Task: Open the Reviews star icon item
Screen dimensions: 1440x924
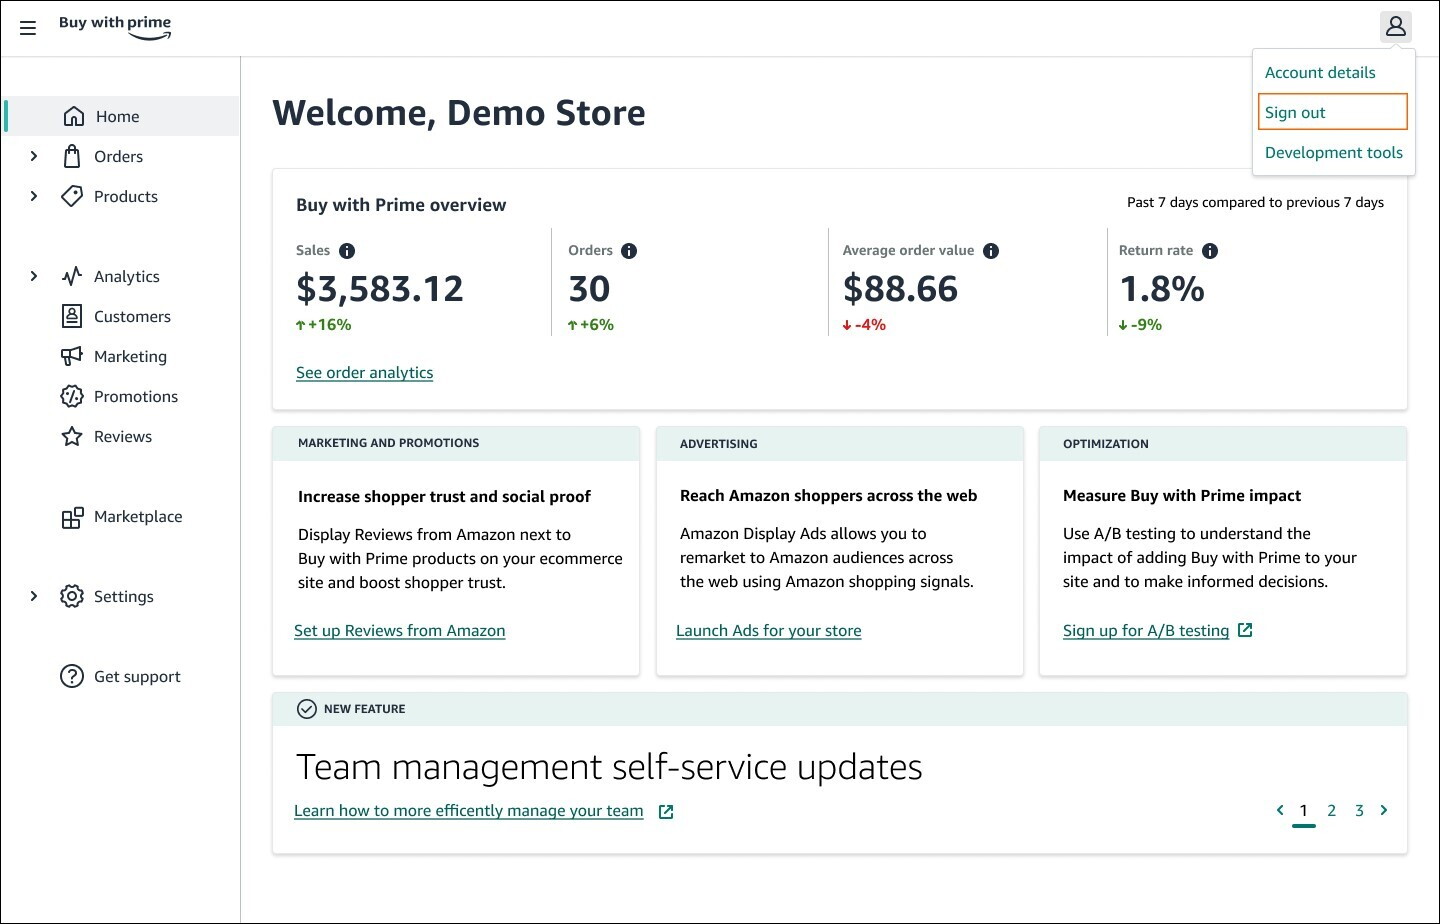Action: [x=72, y=437]
